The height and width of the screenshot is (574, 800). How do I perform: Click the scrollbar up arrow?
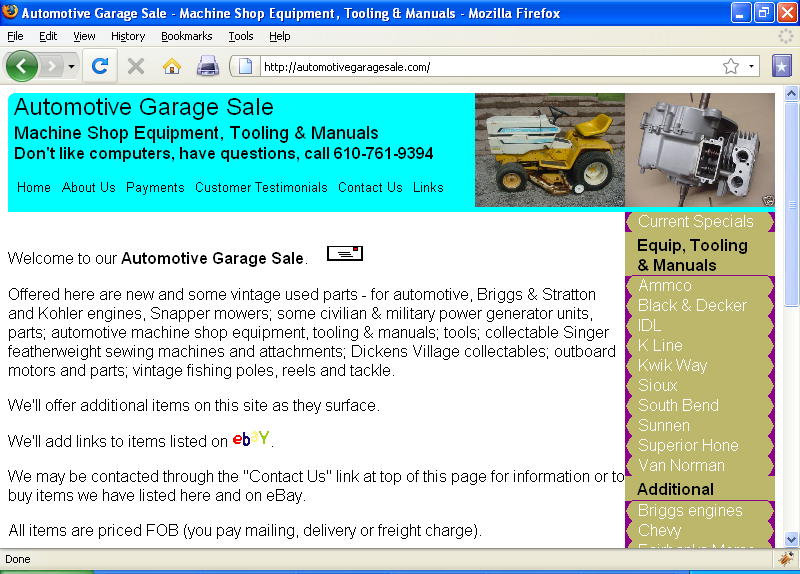click(791, 93)
